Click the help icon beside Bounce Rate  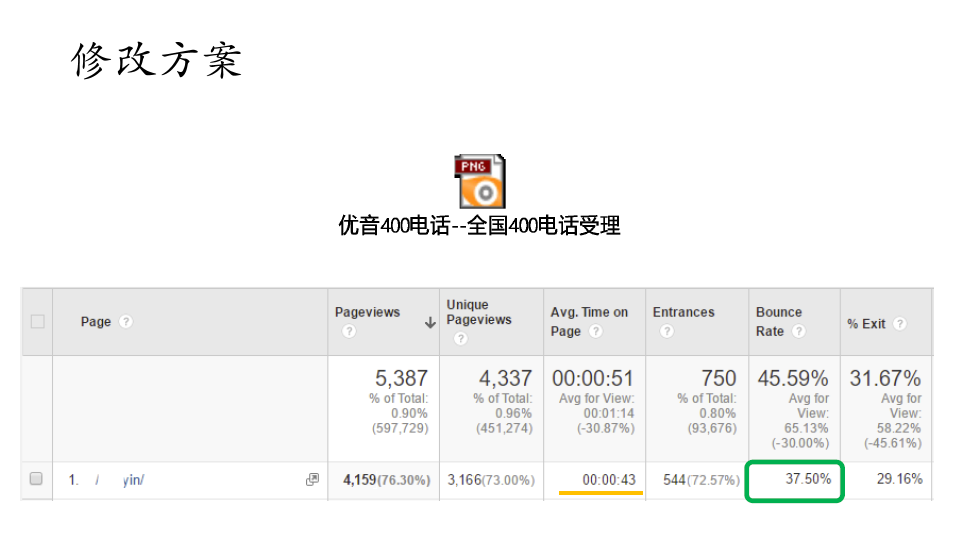point(798,331)
